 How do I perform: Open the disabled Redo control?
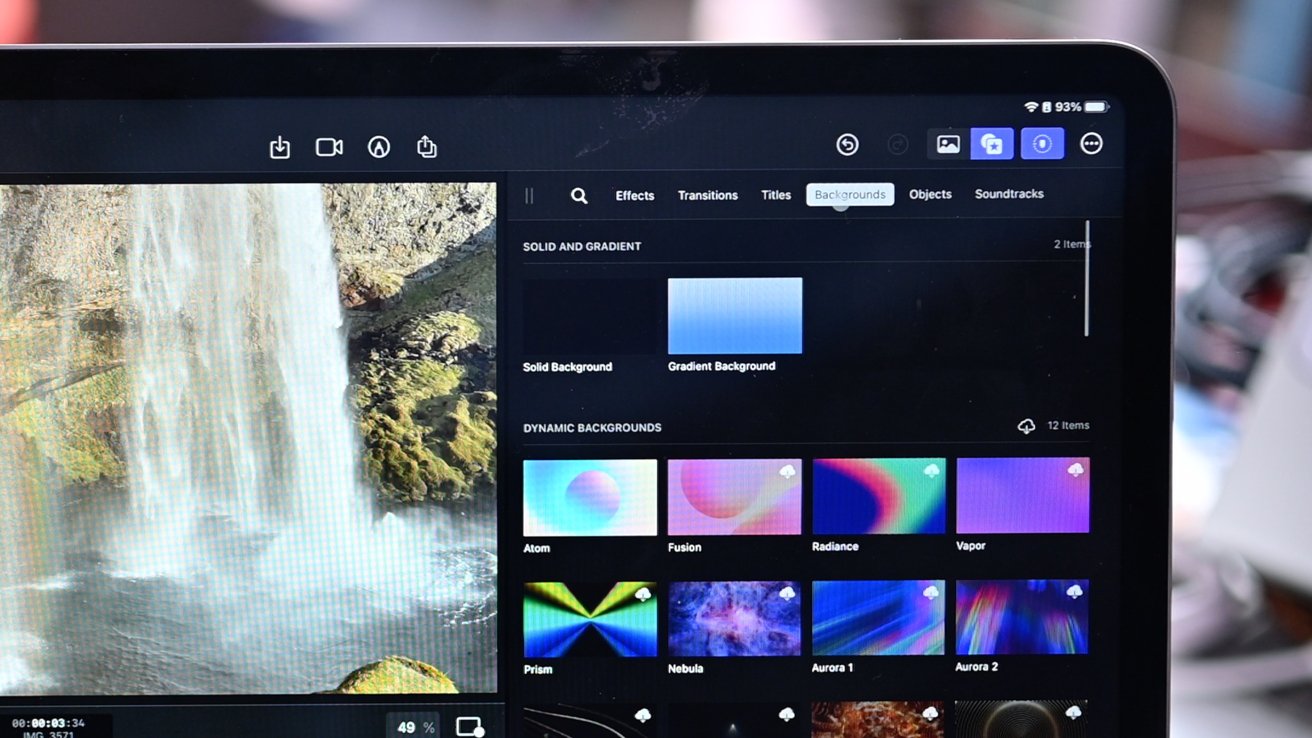coord(897,144)
